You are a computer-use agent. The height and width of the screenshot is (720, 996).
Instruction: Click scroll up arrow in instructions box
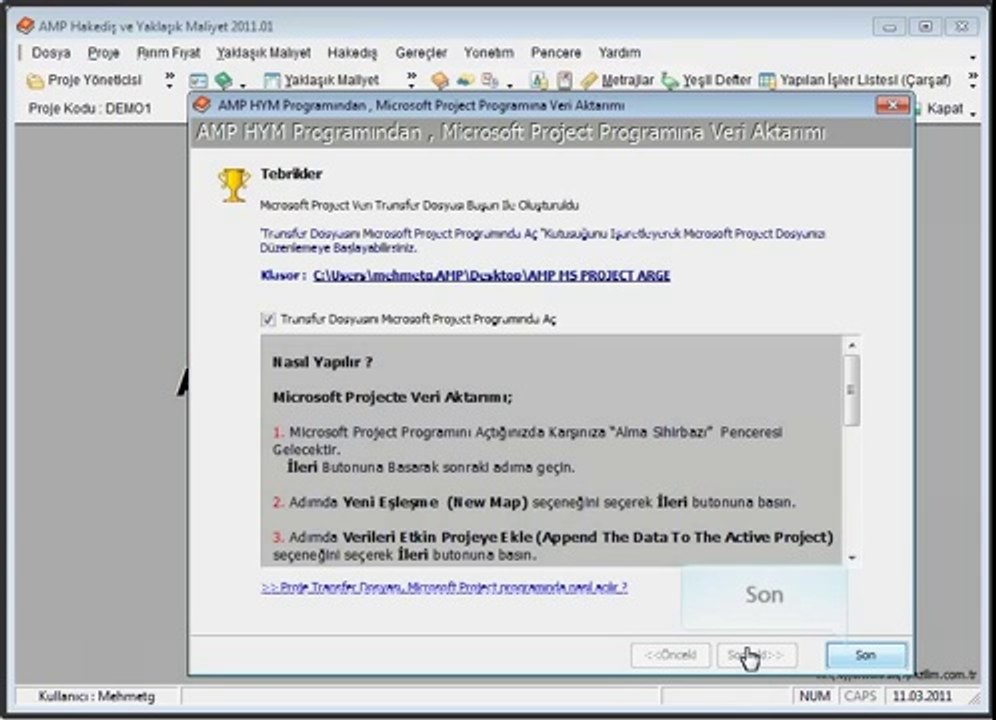click(x=852, y=345)
